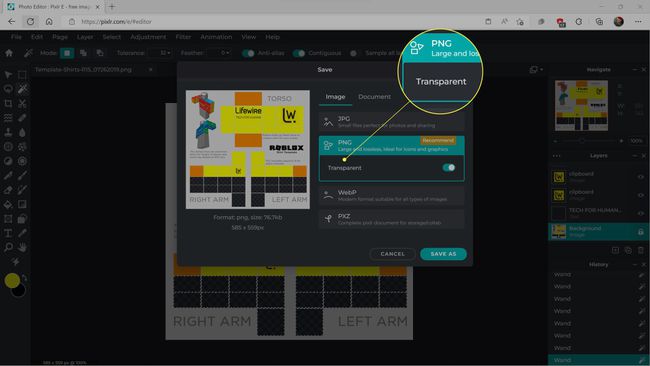
Task: Select the Crop tool
Action: click(x=8, y=103)
